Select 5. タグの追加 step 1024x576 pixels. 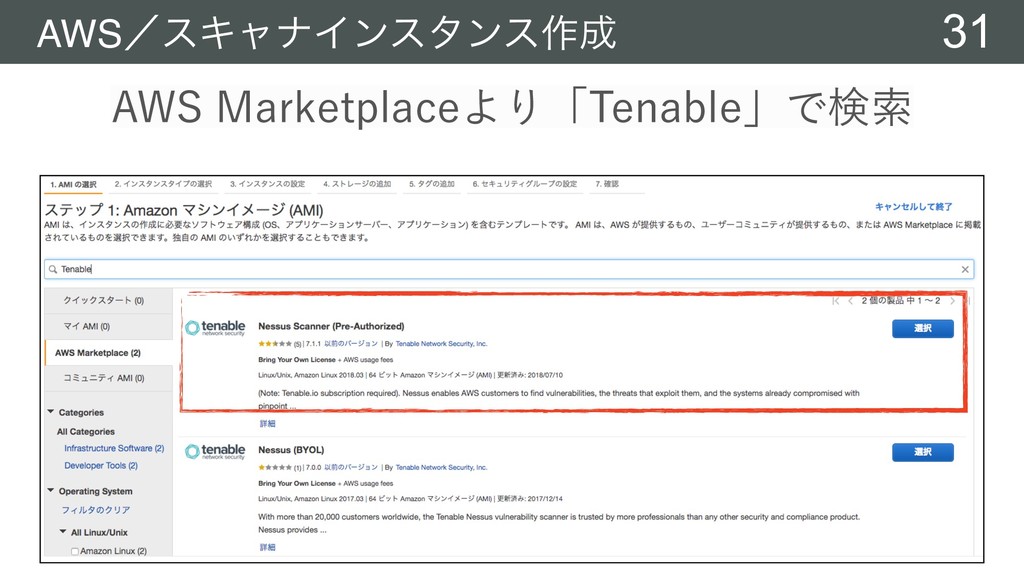(x=431, y=184)
